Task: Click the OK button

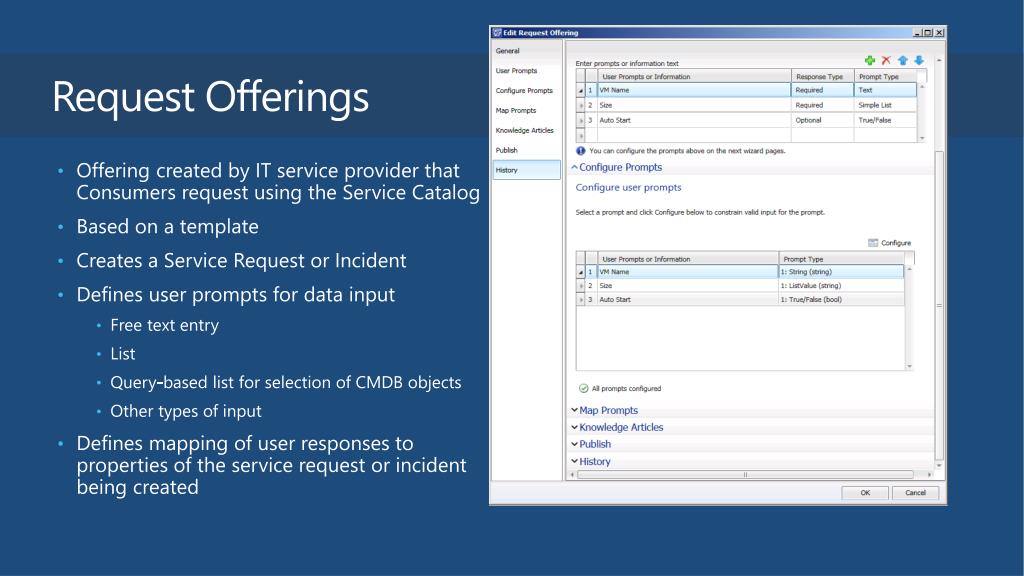Action: (x=865, y=493)
